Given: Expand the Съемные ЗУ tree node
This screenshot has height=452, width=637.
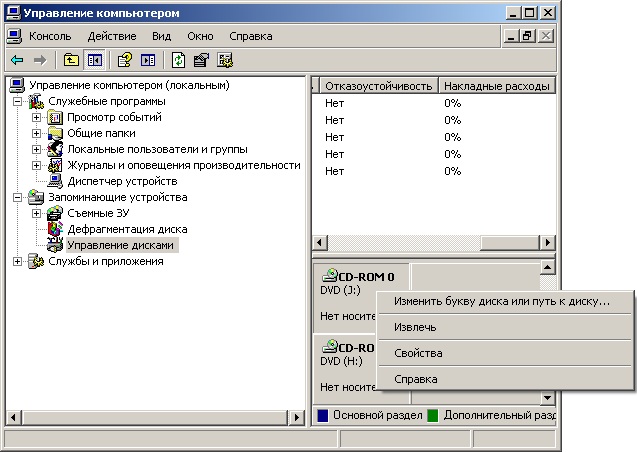Looking at the screenshot, I should point(37,213).
